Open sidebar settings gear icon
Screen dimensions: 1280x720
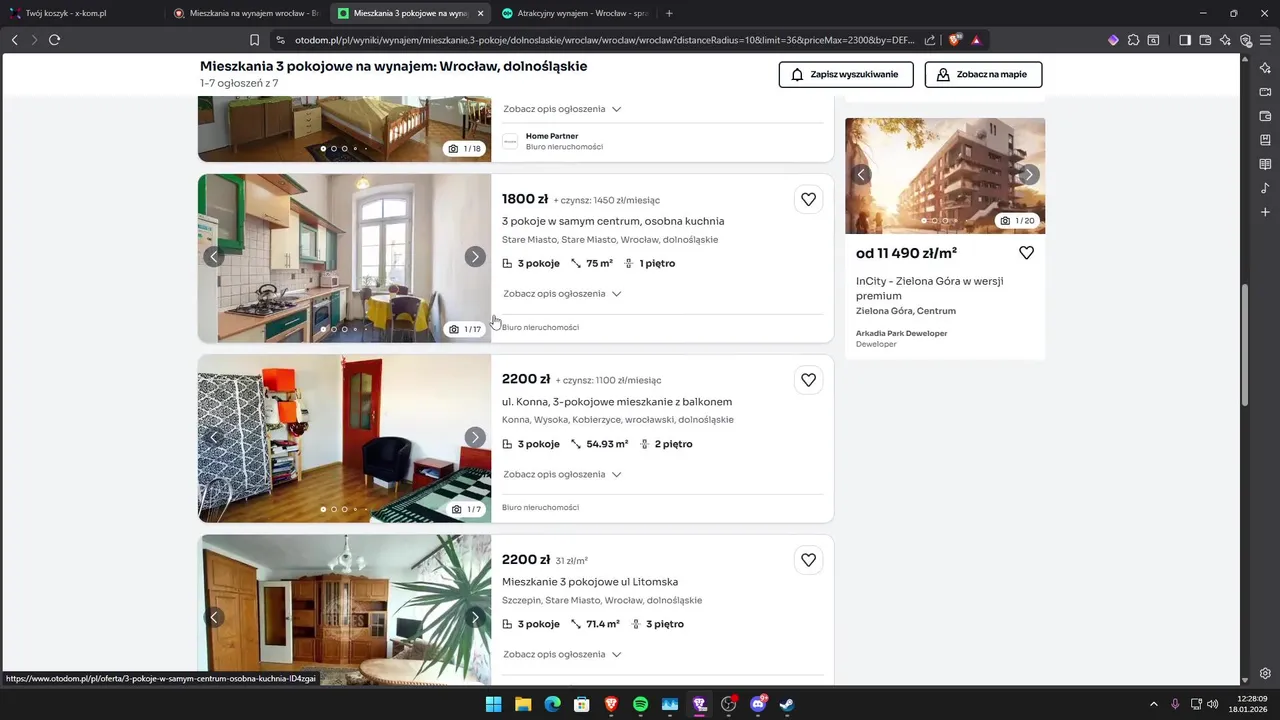[x=1265, y=673]
